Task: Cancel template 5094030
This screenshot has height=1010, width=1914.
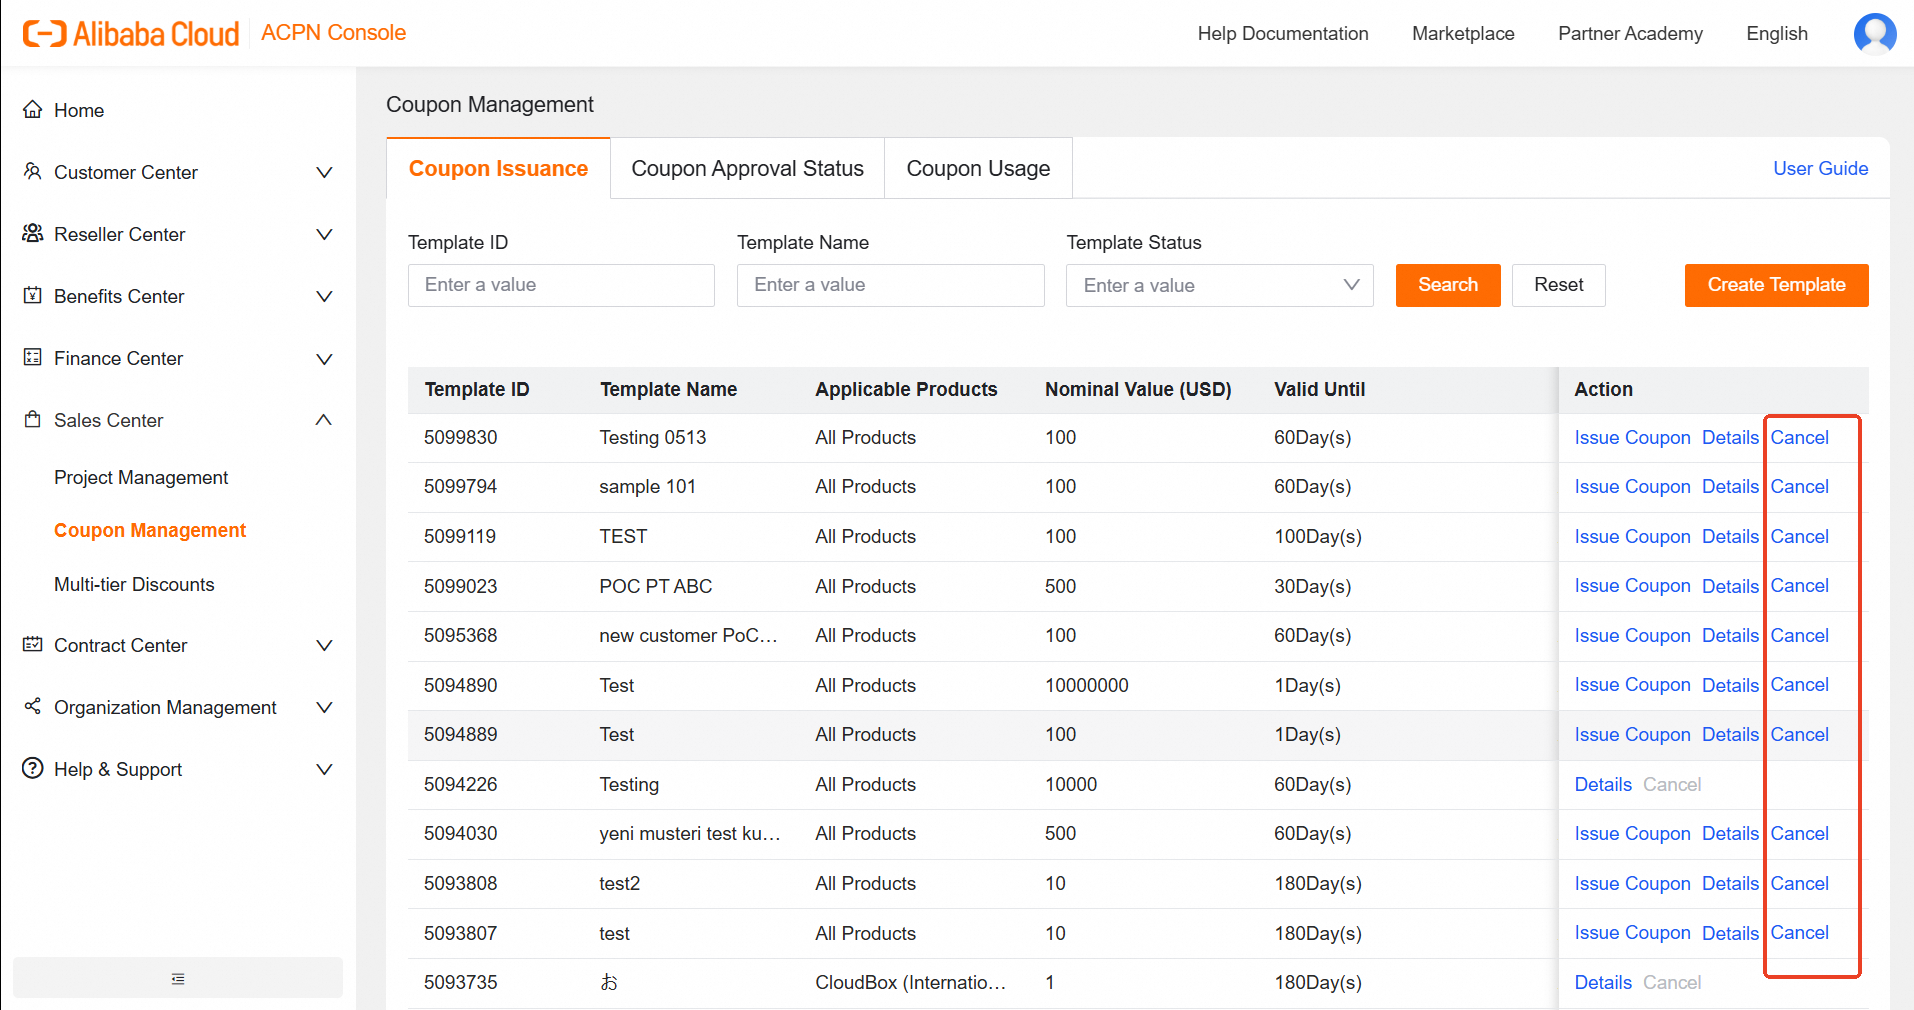Action: (1799, 833)
